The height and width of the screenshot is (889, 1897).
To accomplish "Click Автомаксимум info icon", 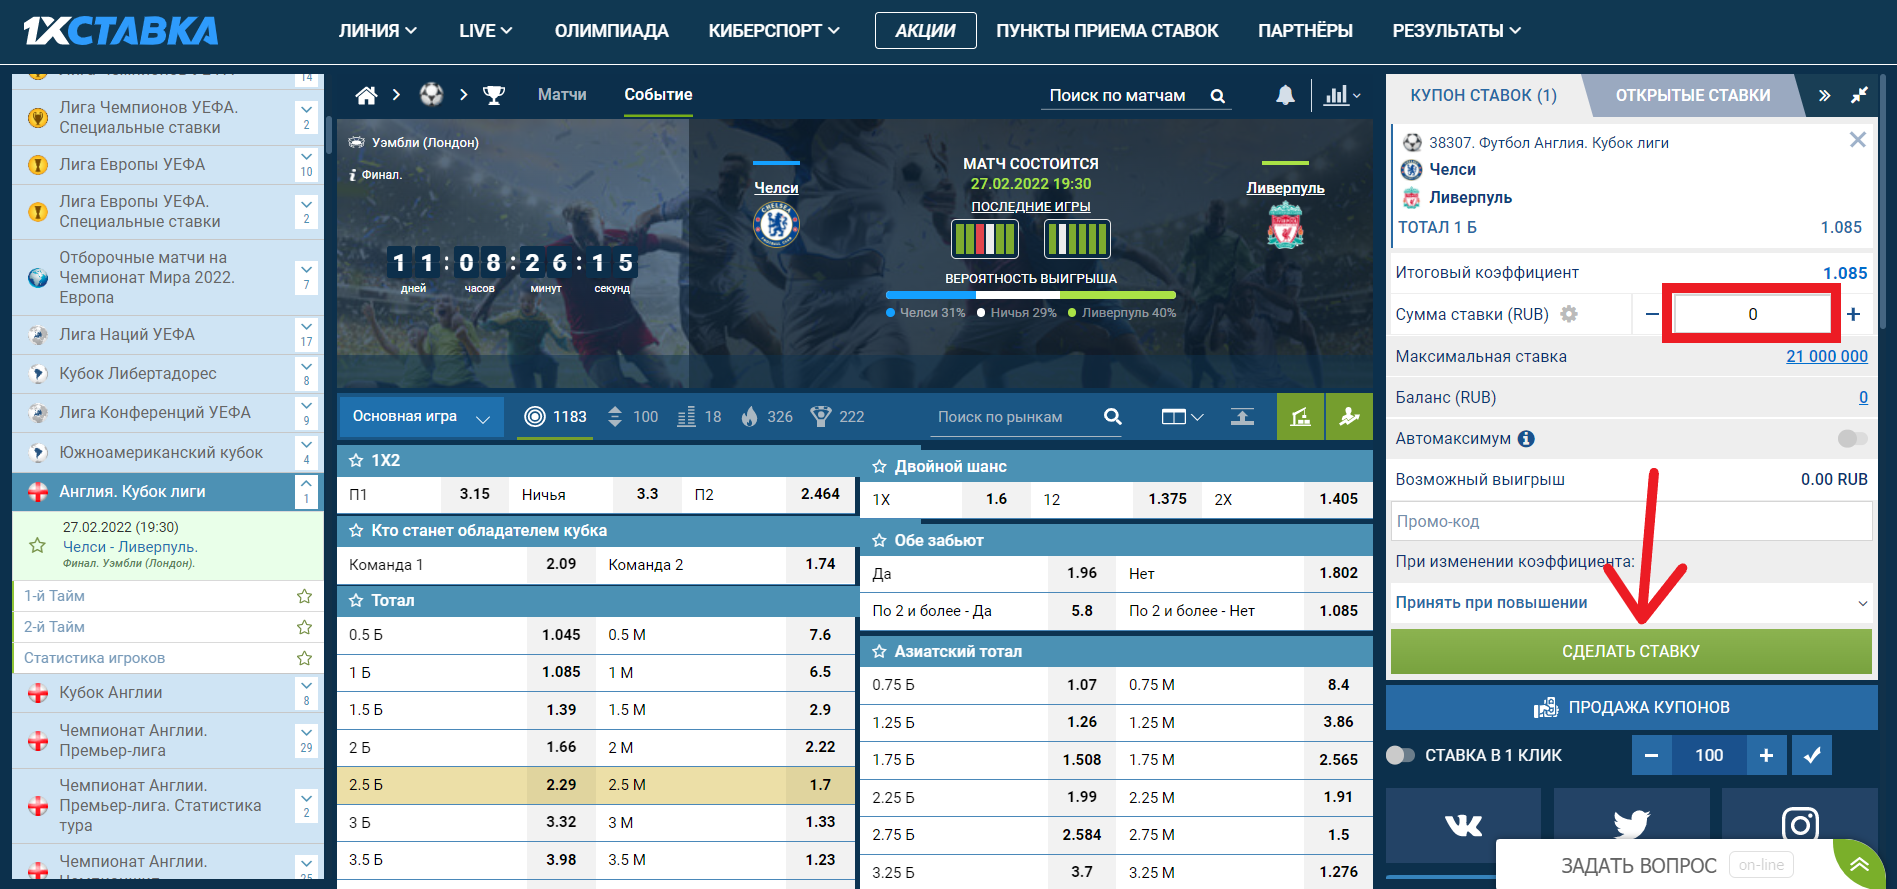I will coord(1526,438).
